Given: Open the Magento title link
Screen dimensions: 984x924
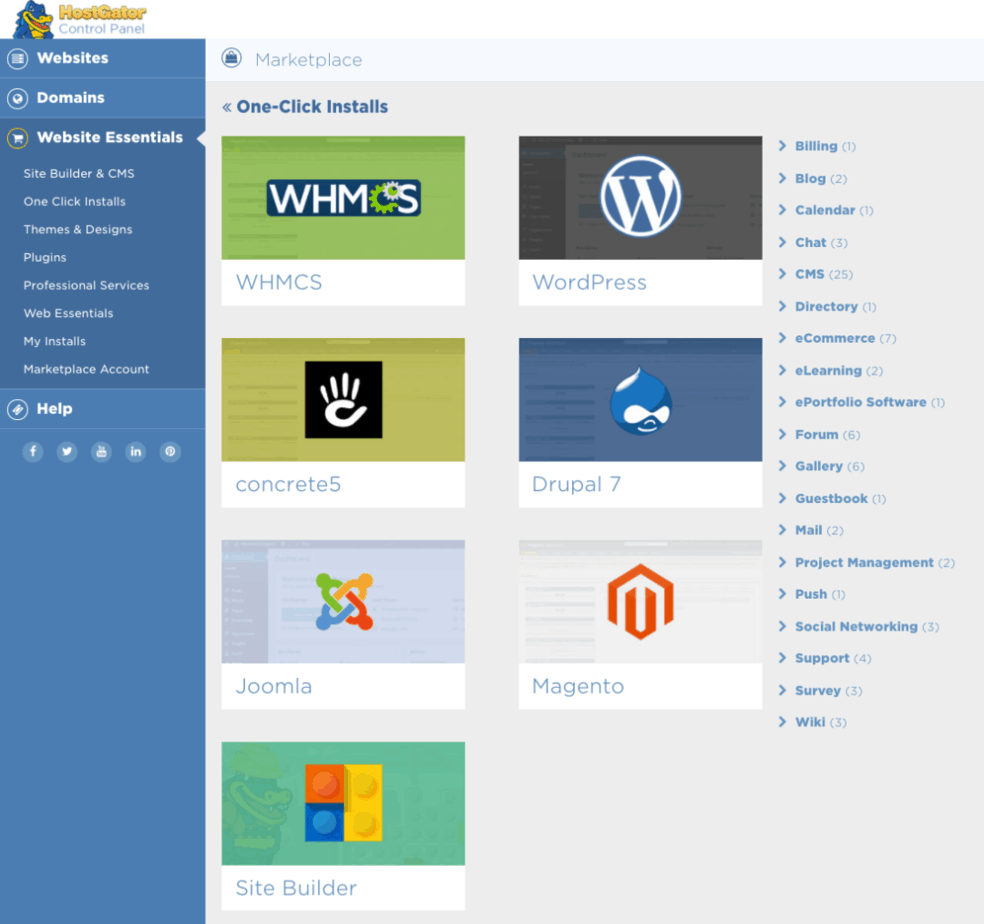Looking at the screenshot, I should (x=578, y=686).
